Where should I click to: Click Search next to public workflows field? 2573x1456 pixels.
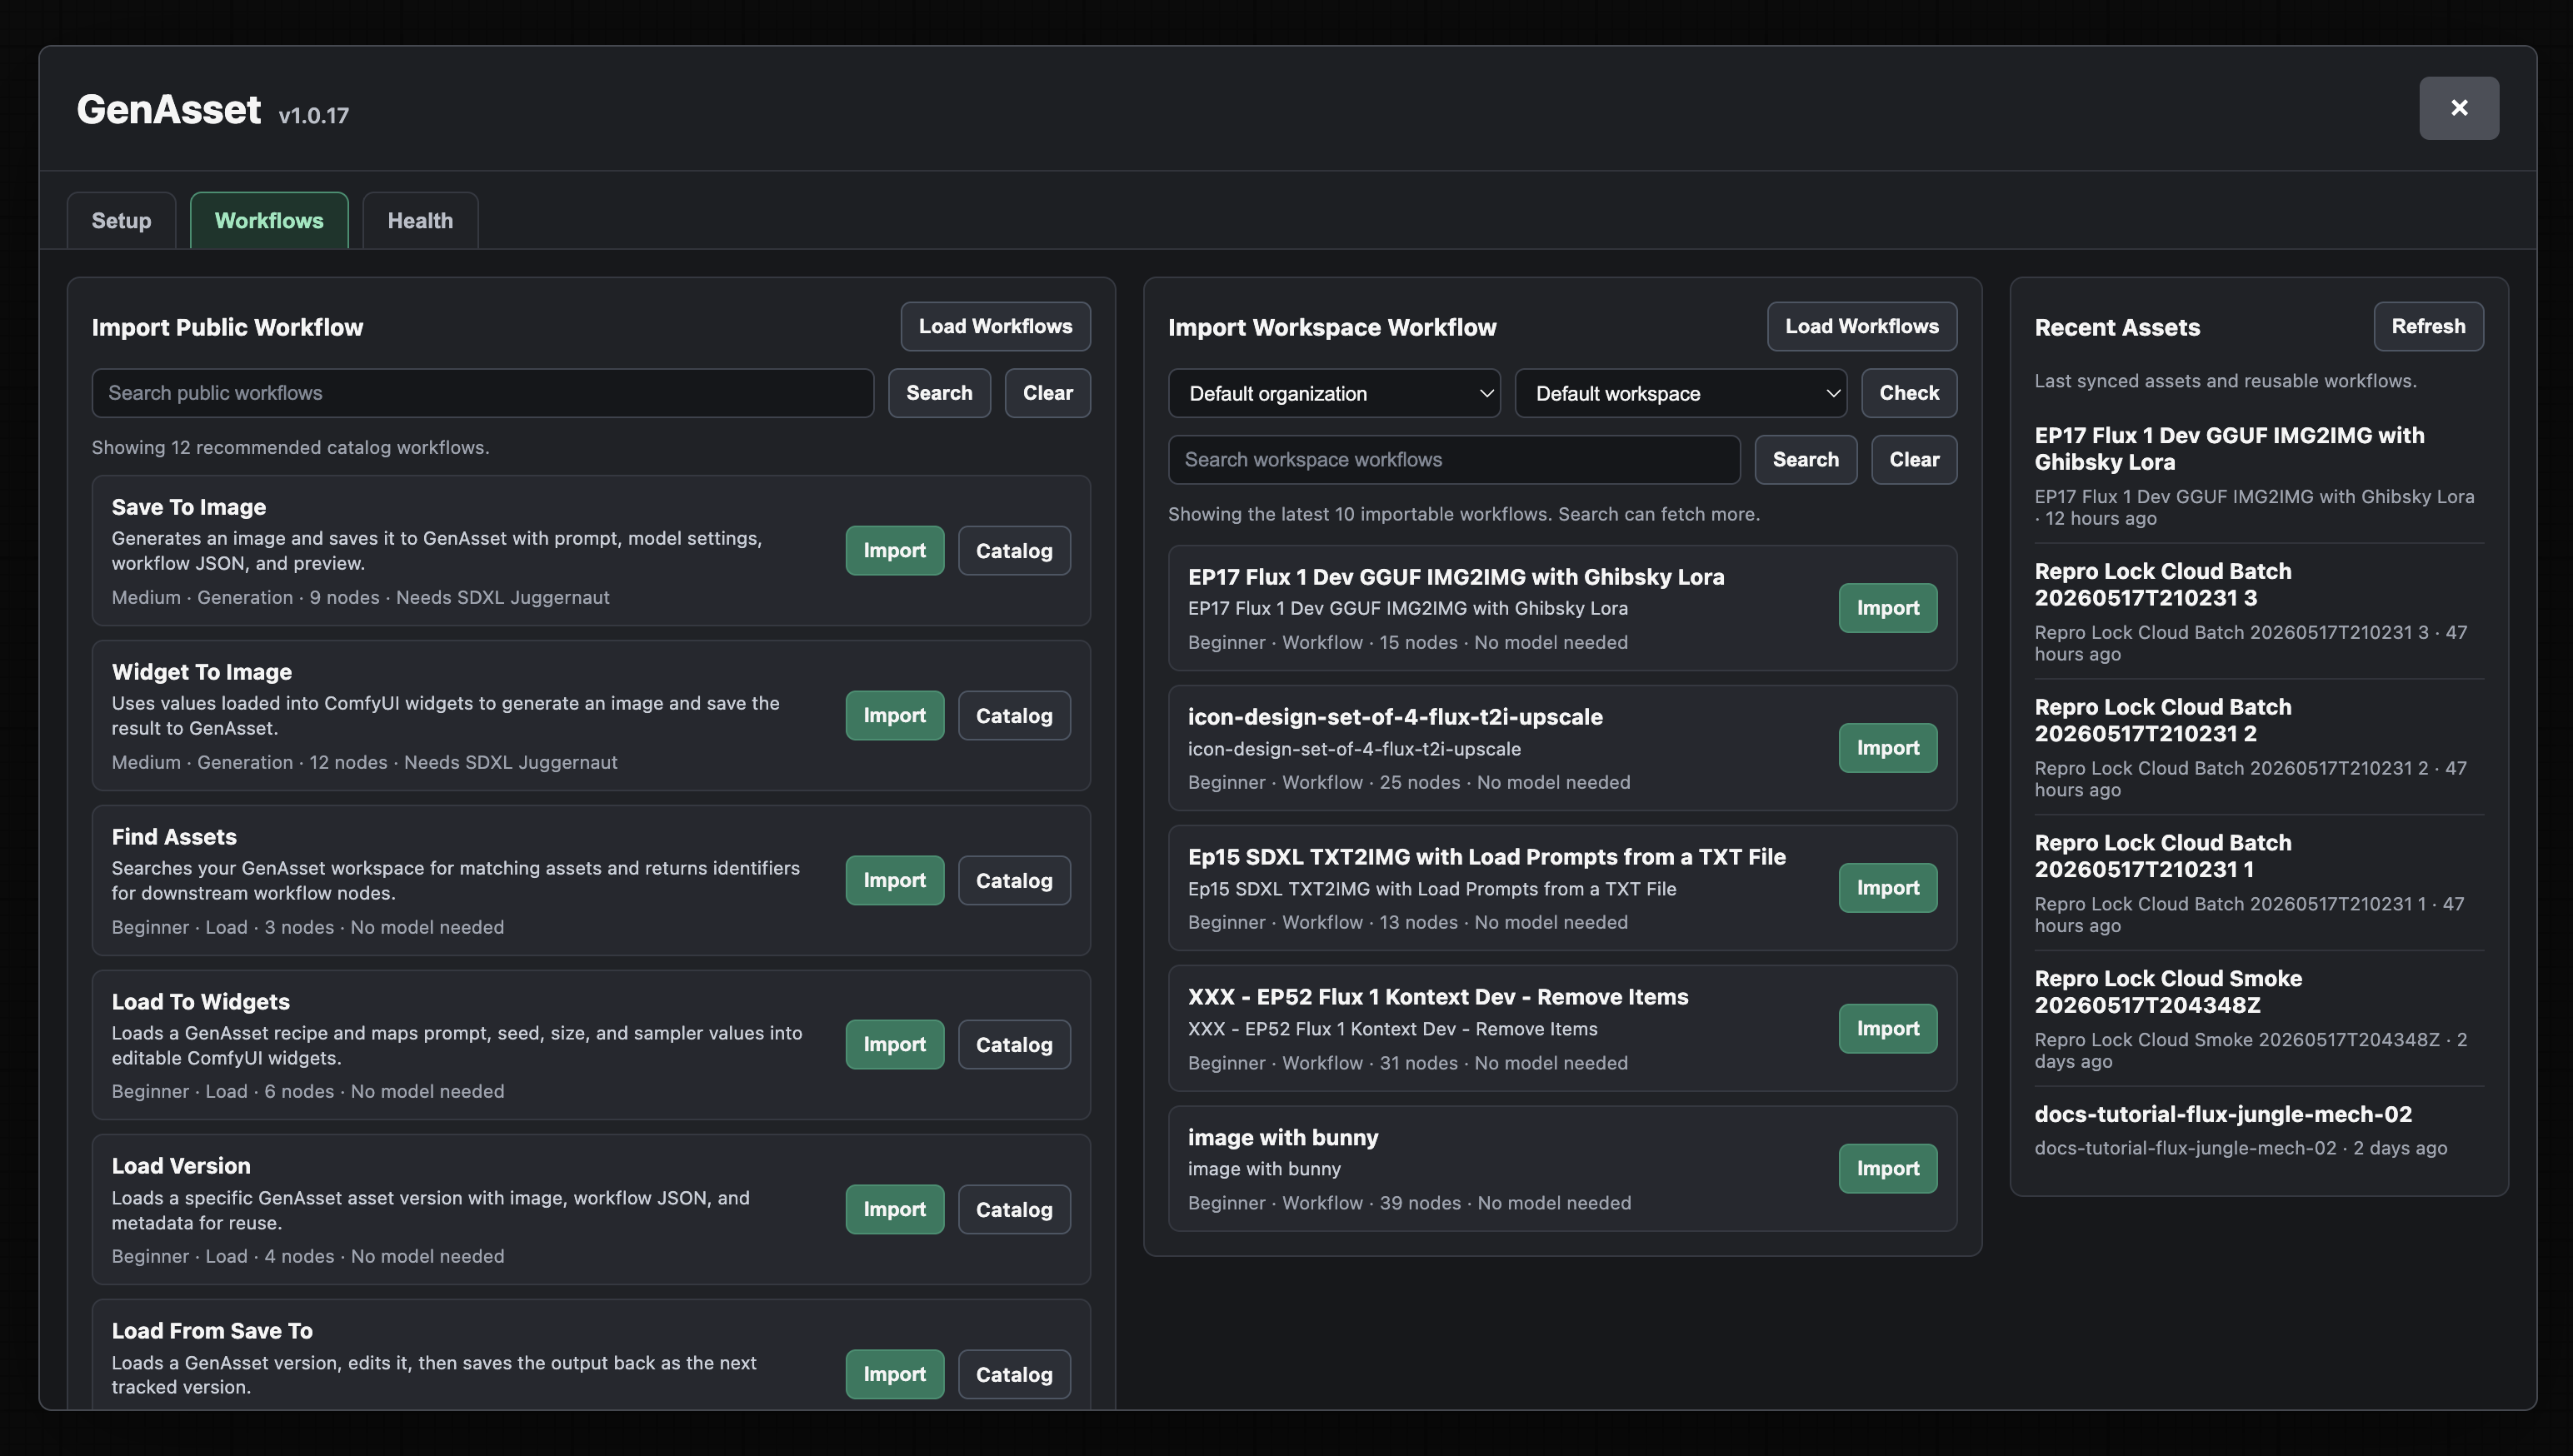click(x=939, y=393)
